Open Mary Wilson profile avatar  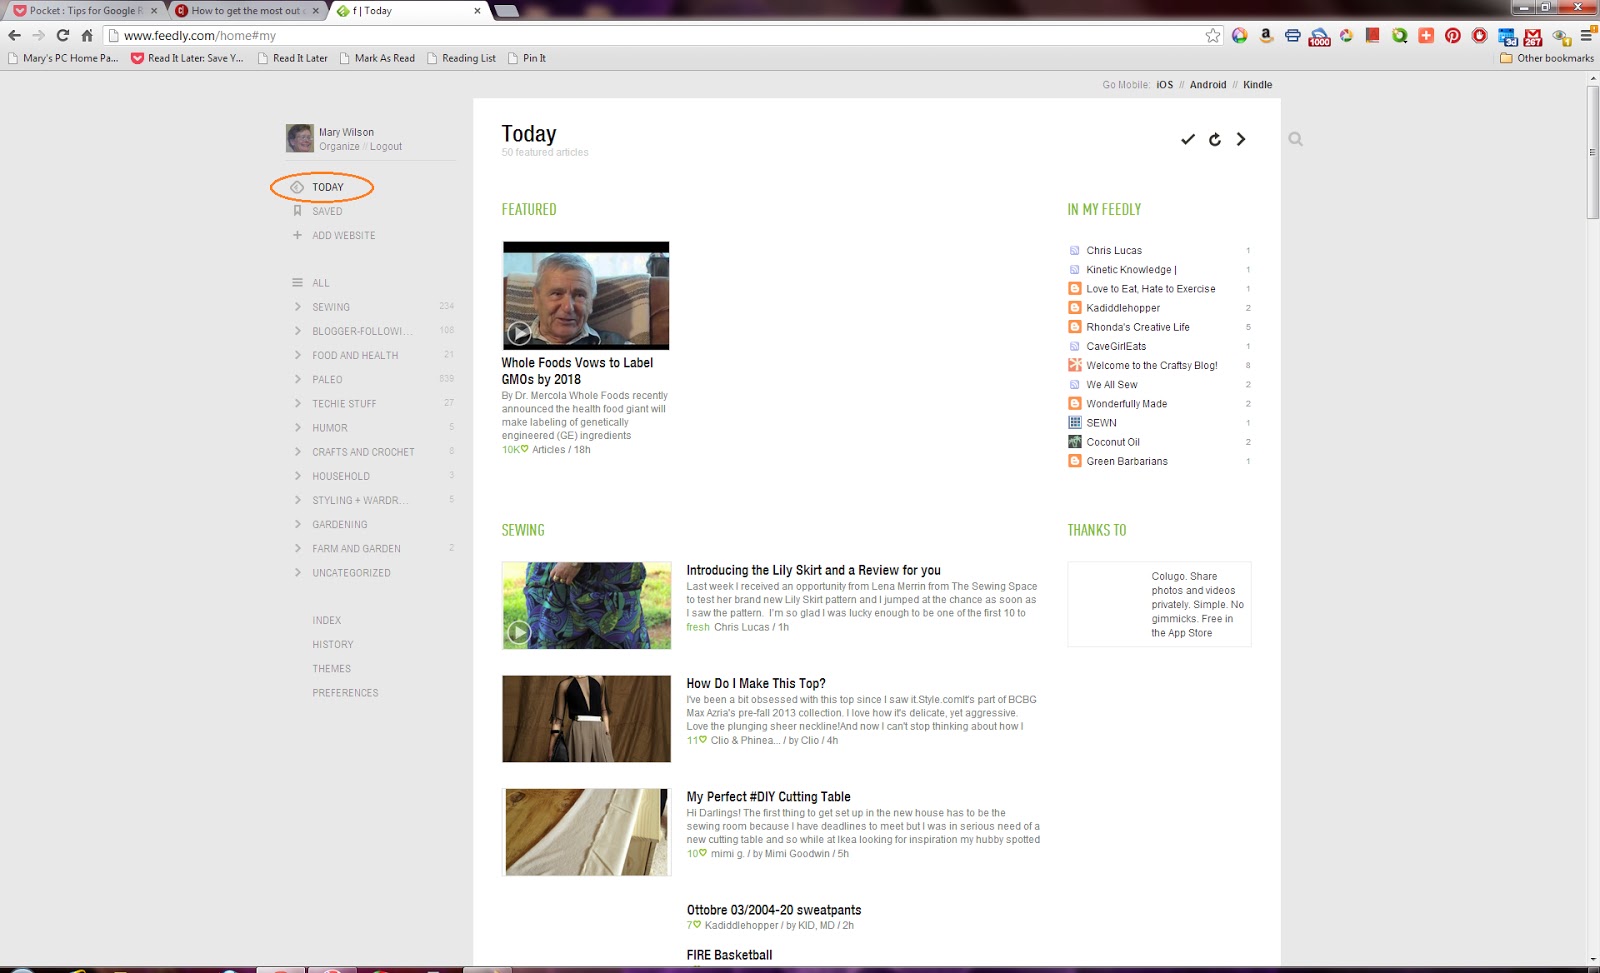click(x=300, y=138)
